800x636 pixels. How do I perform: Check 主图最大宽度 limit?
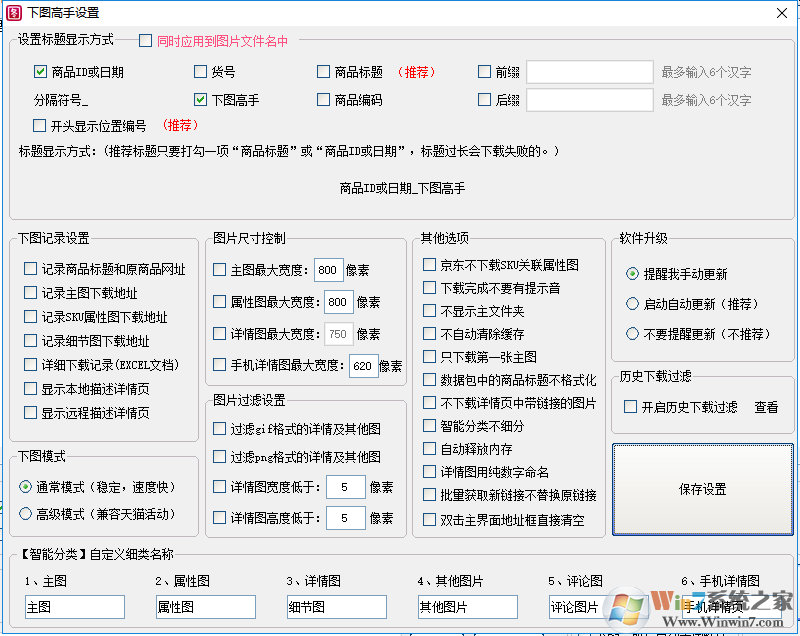pyautogui.click(x=221, y=269)
